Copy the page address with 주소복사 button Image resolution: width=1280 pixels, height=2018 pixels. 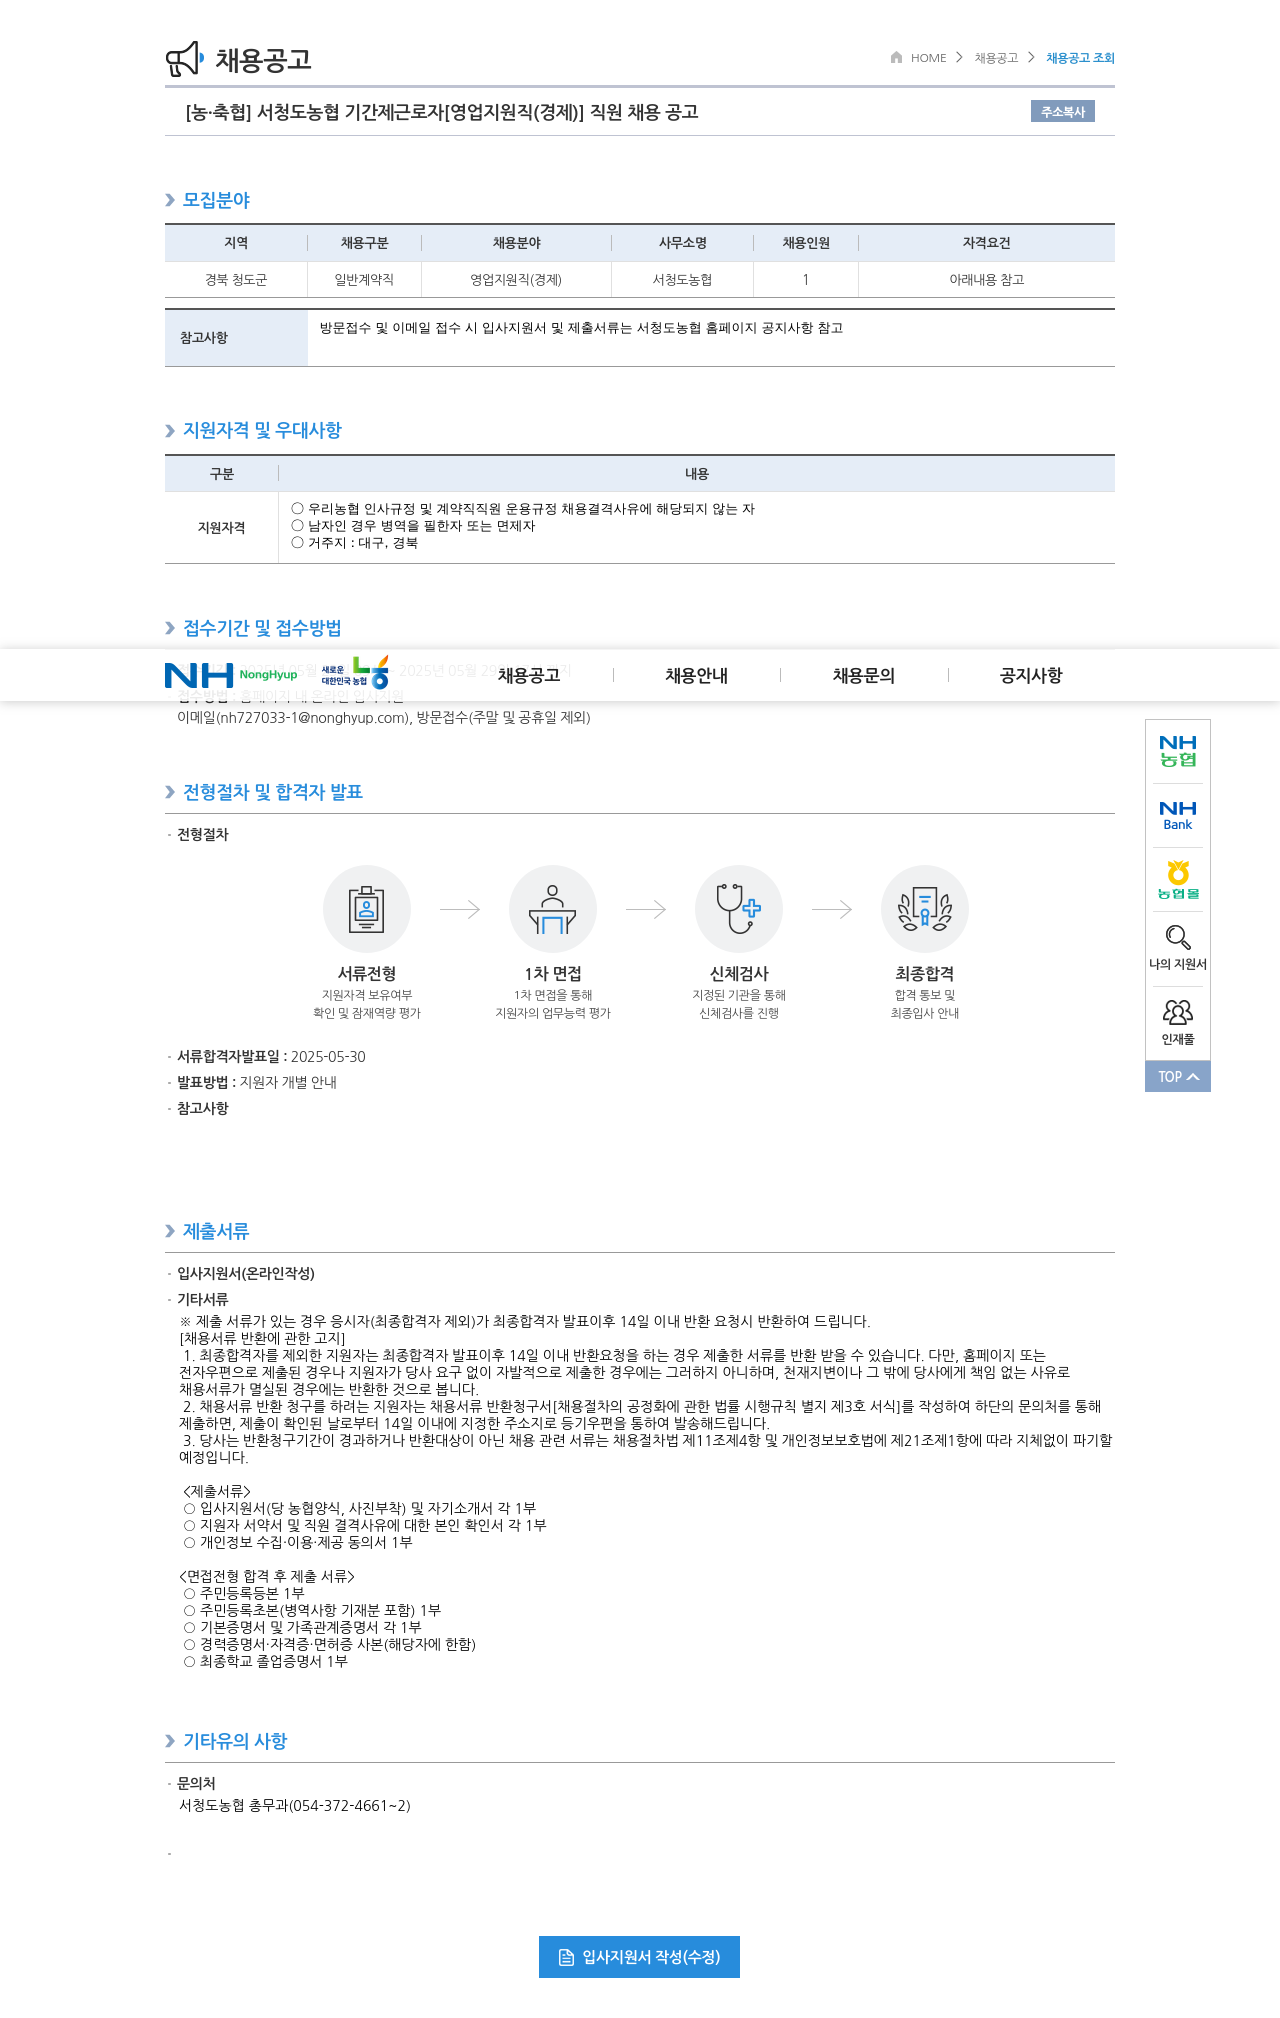[1063, 111]
